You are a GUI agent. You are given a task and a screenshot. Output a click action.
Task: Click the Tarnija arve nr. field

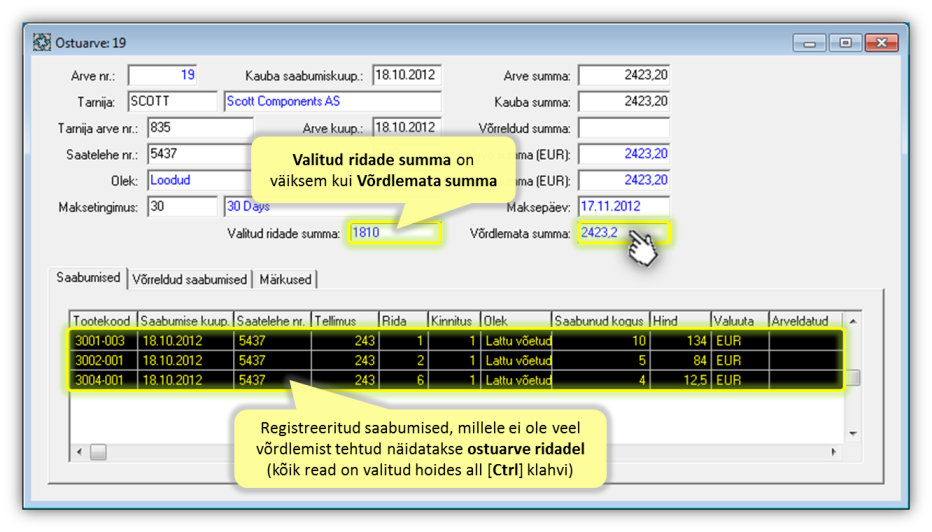pyautogui.click(x=199, y=128)
